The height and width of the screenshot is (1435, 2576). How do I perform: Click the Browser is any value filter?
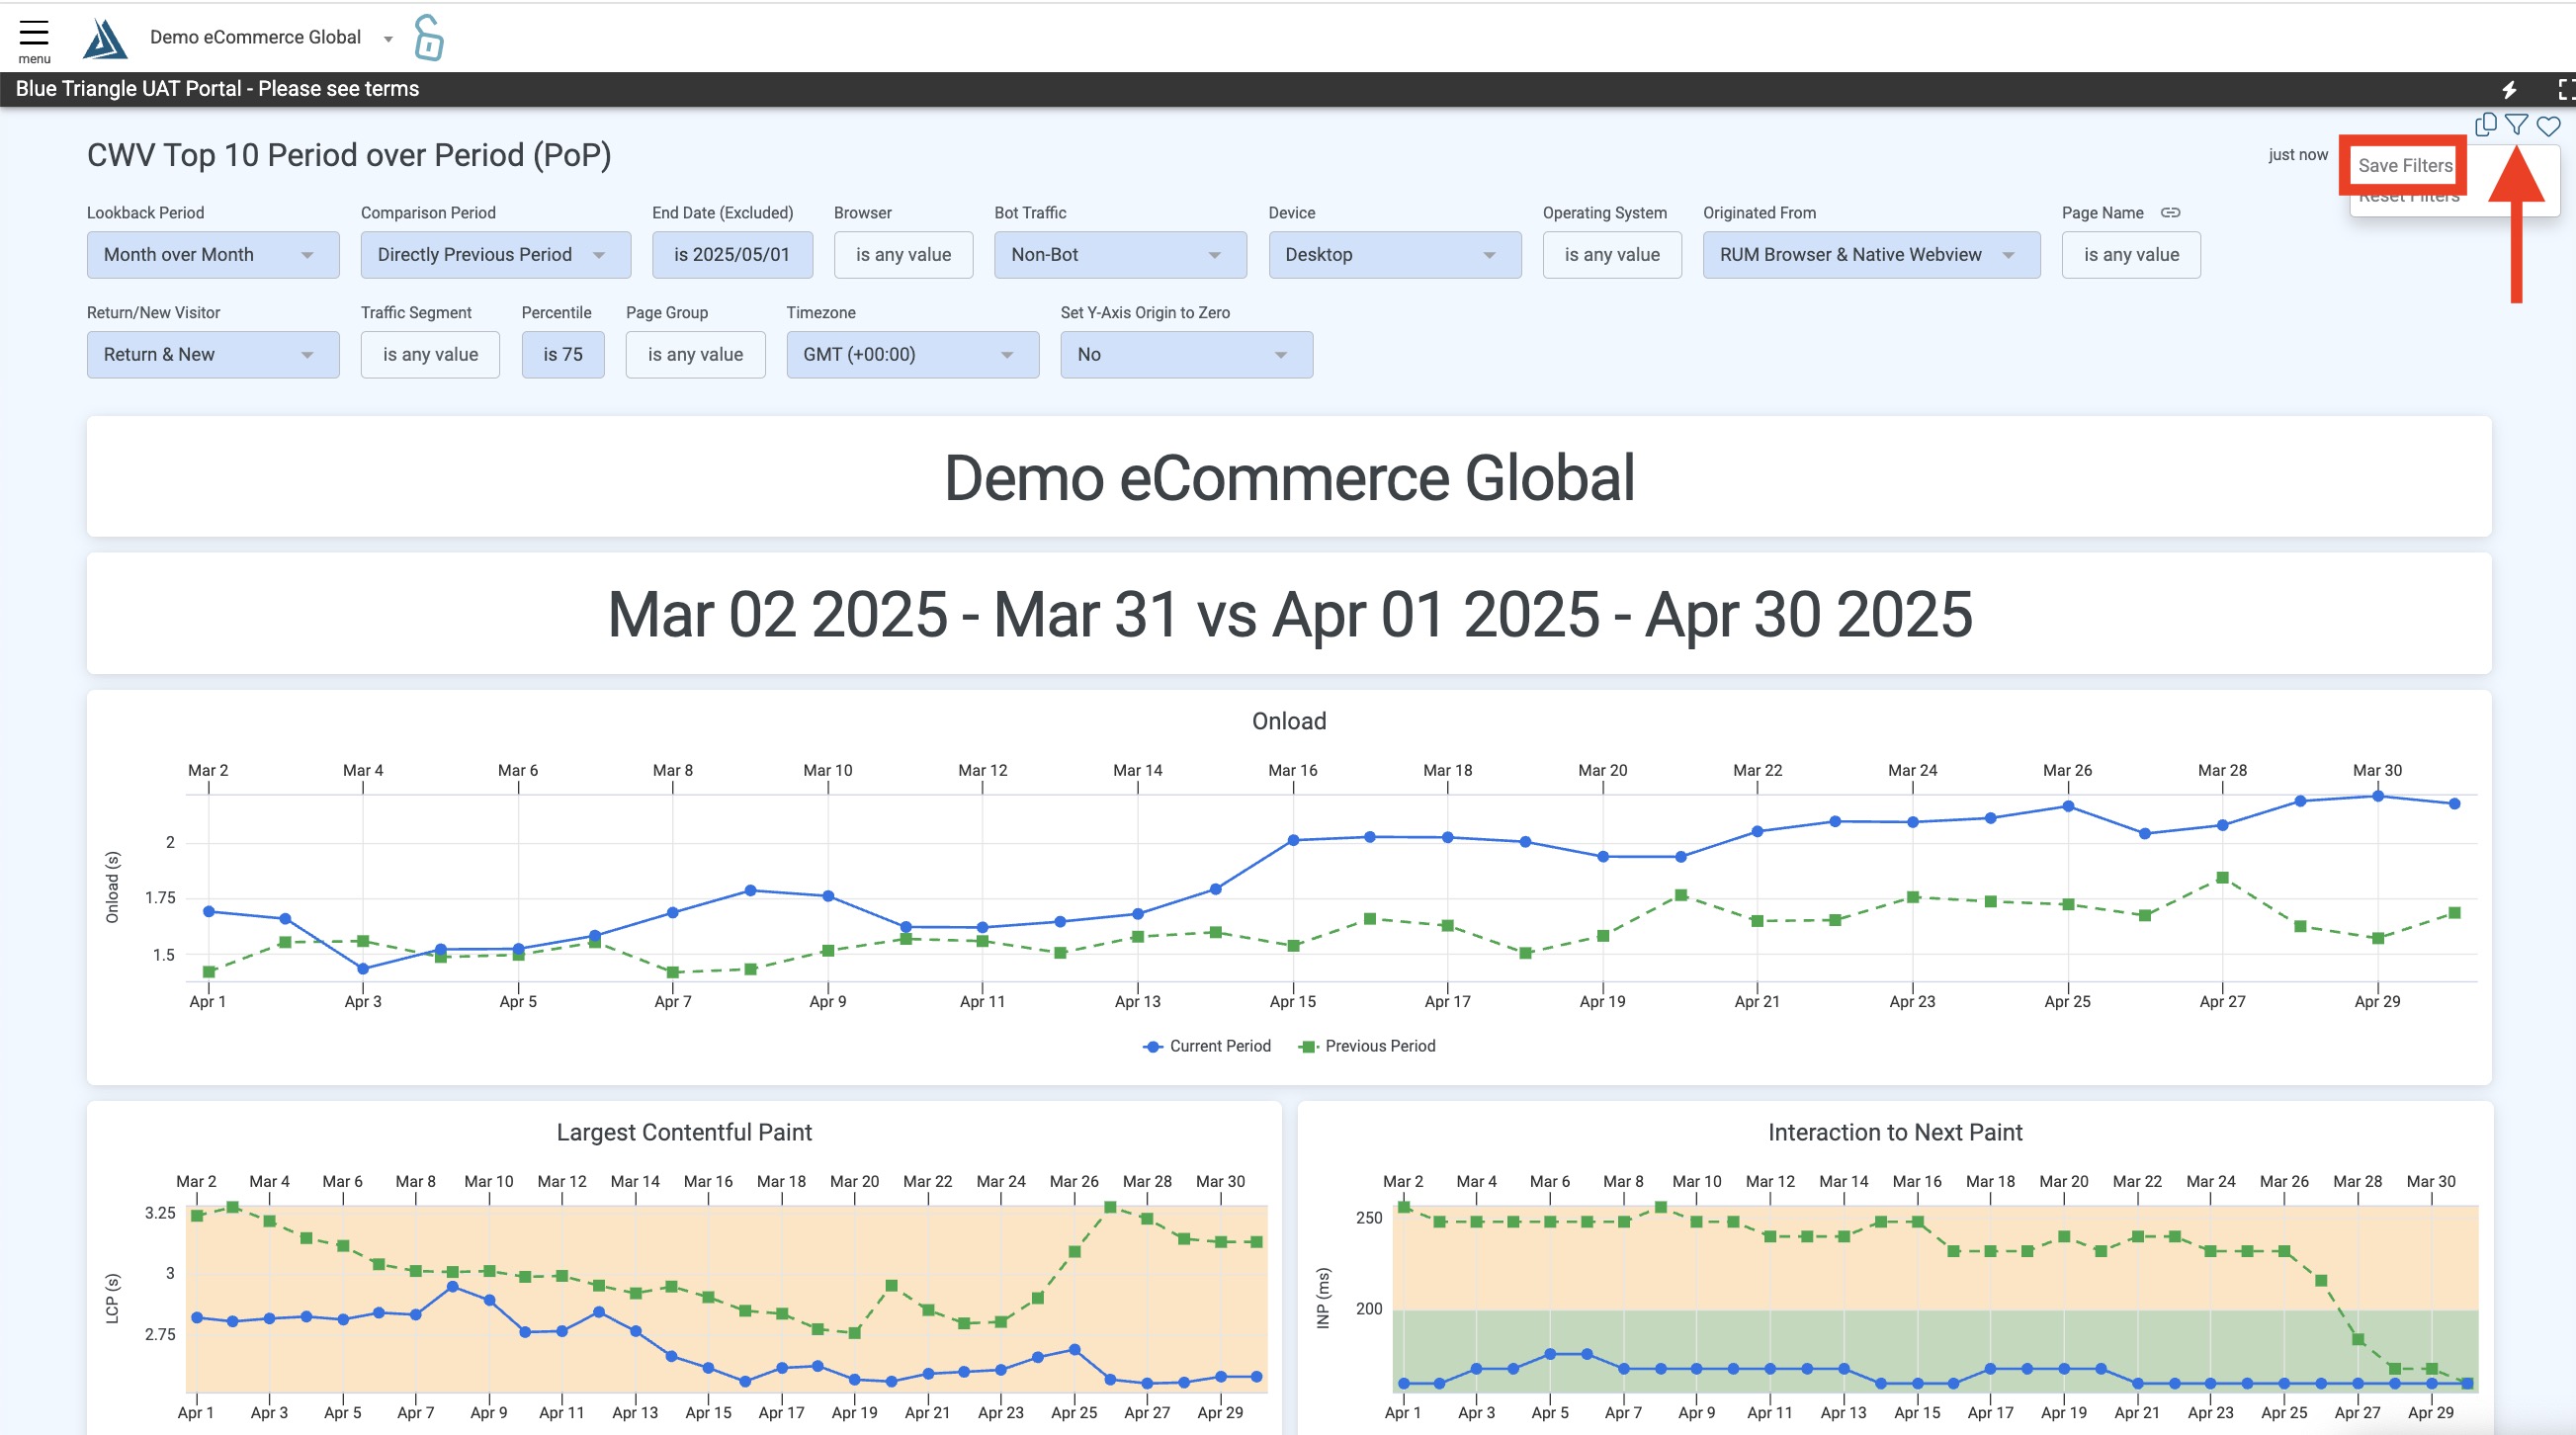pyautogui.click(x=903, y=254)
